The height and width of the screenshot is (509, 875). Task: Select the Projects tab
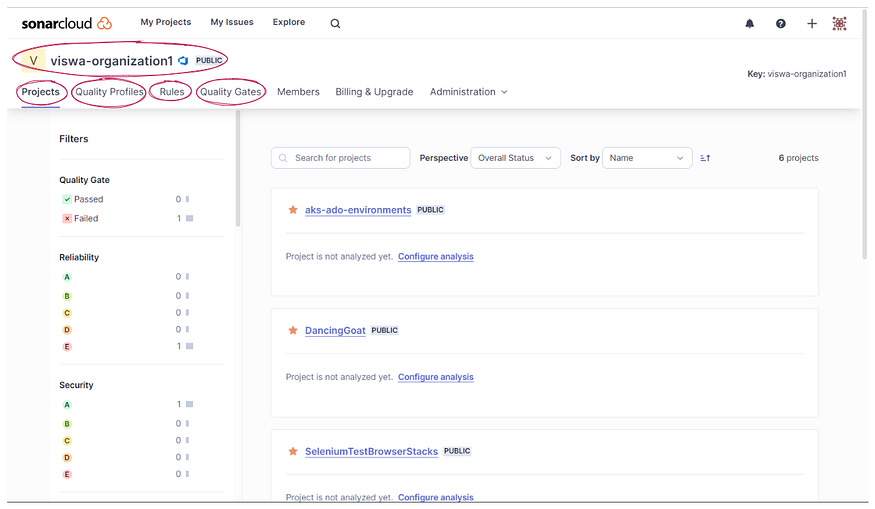click(40, 92)
